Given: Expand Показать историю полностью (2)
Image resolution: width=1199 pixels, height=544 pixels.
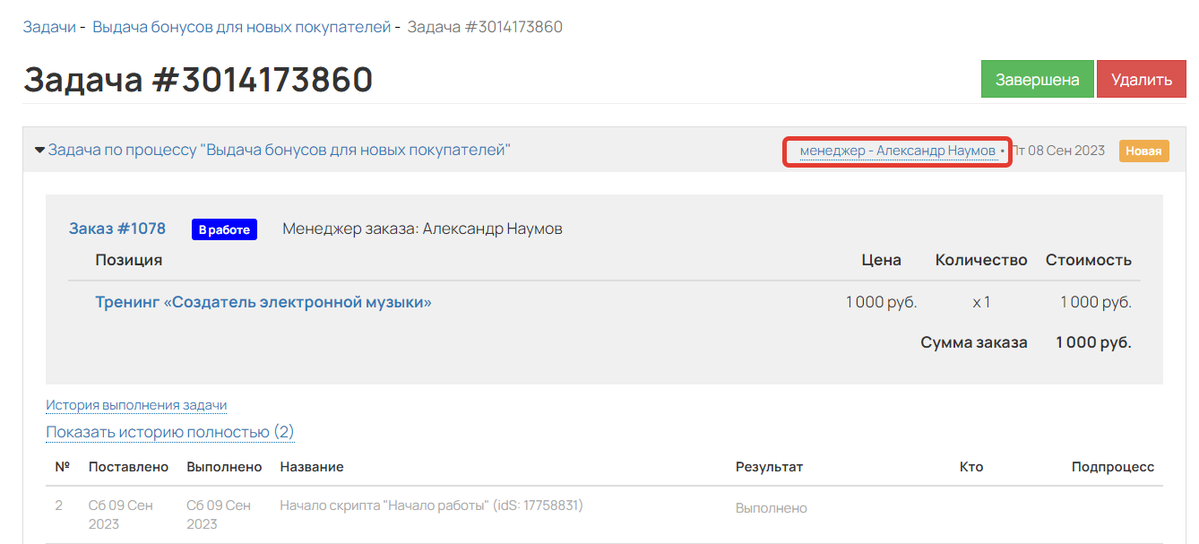Looking at the screenshot, I should point(170,432).
